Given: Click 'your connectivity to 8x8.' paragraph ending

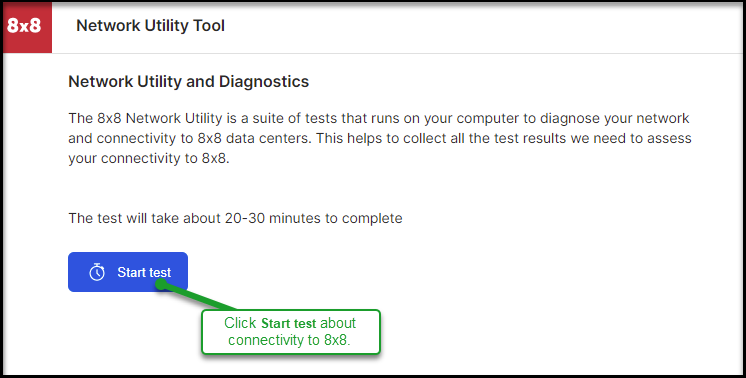Looking at the screenshot, I should [149, 158].
